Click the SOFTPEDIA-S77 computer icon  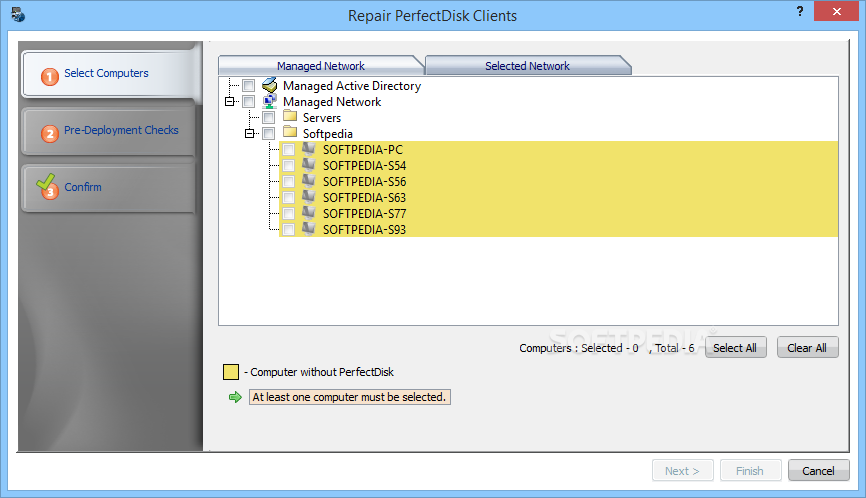309,213
